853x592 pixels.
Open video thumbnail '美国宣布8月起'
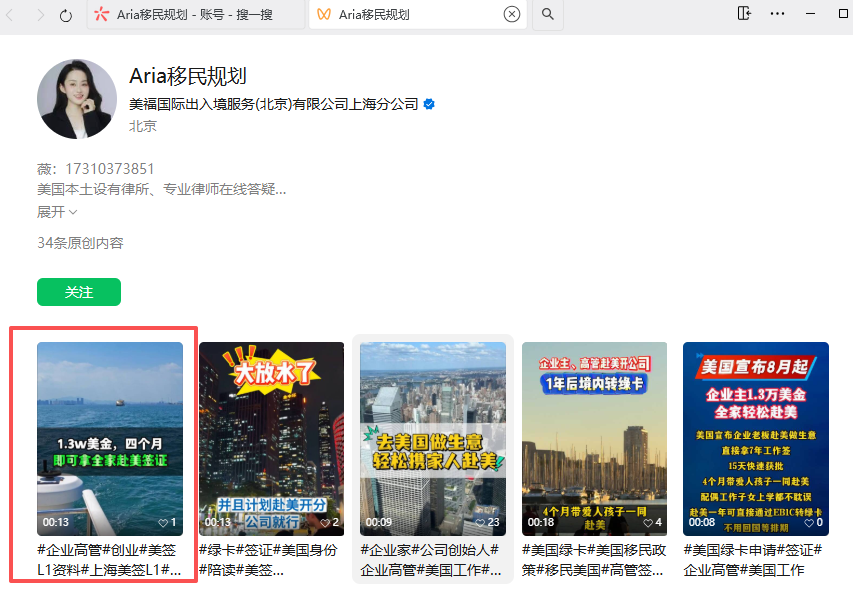[756, 439]
